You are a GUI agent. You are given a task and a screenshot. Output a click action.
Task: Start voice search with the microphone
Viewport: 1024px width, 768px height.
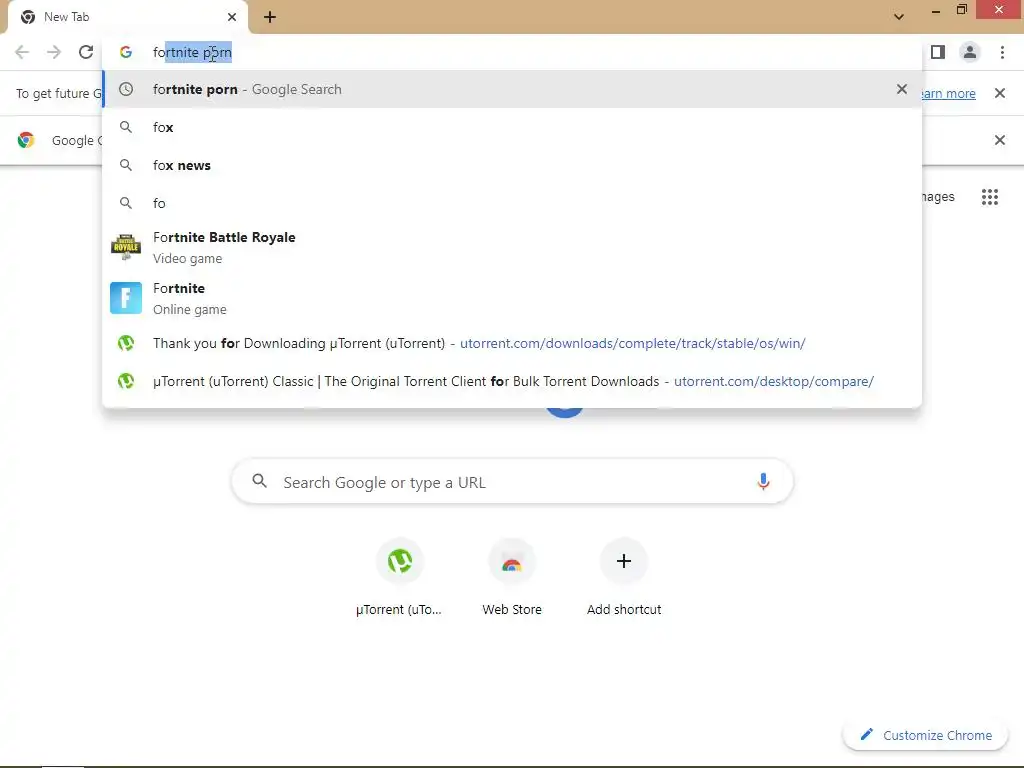(763, 483)
